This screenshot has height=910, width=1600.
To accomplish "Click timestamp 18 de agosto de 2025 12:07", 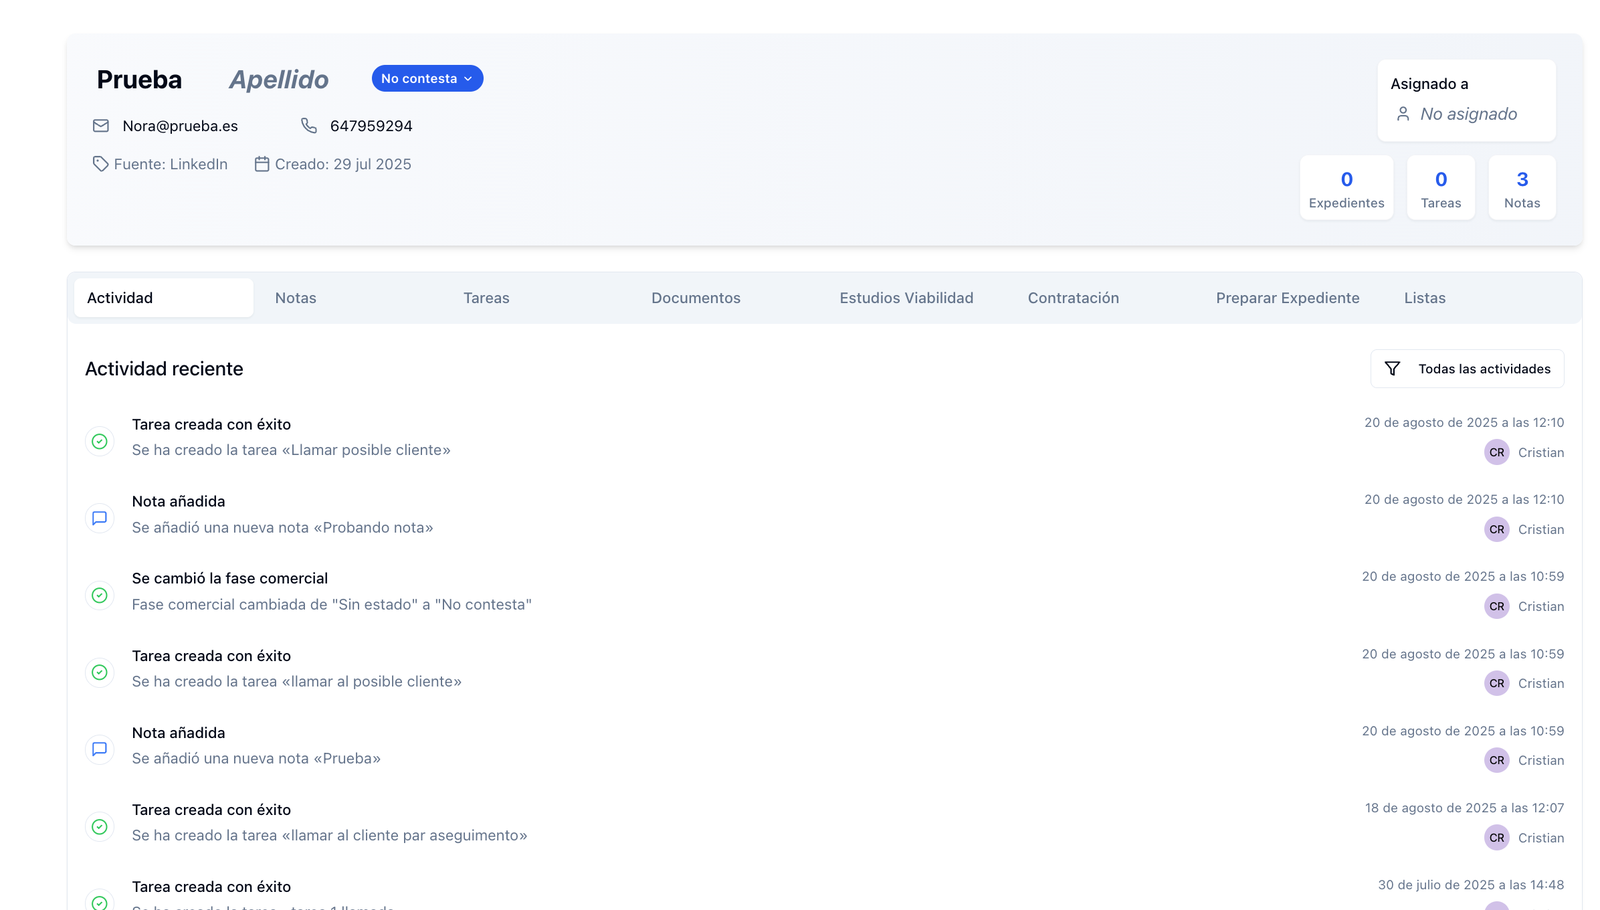I will tap(1465, 808).
